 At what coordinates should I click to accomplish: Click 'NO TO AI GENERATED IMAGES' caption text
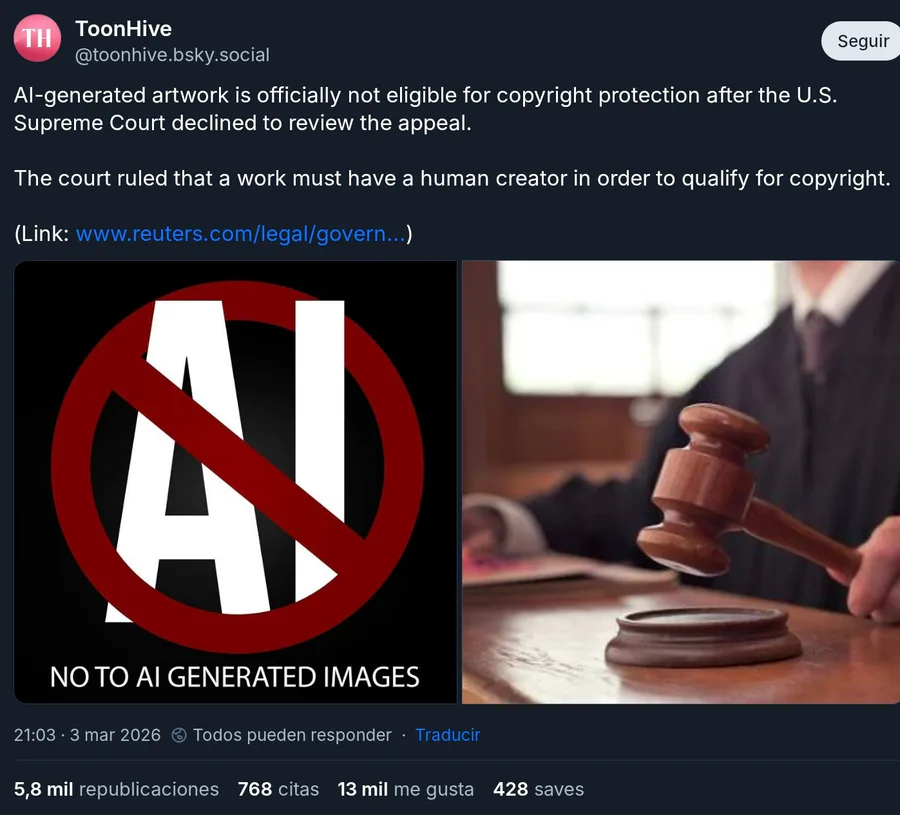[235, 677]
